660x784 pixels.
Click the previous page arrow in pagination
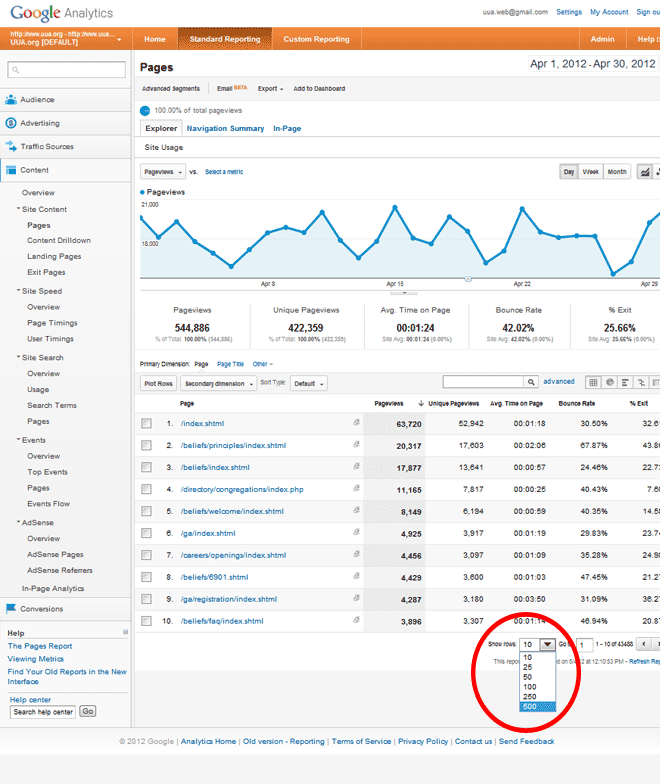(644, 644)
